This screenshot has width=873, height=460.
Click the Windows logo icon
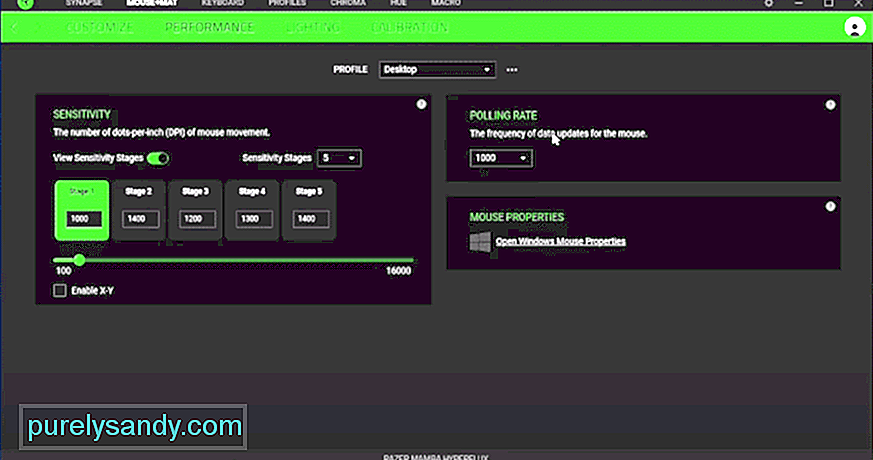(480, 242)
